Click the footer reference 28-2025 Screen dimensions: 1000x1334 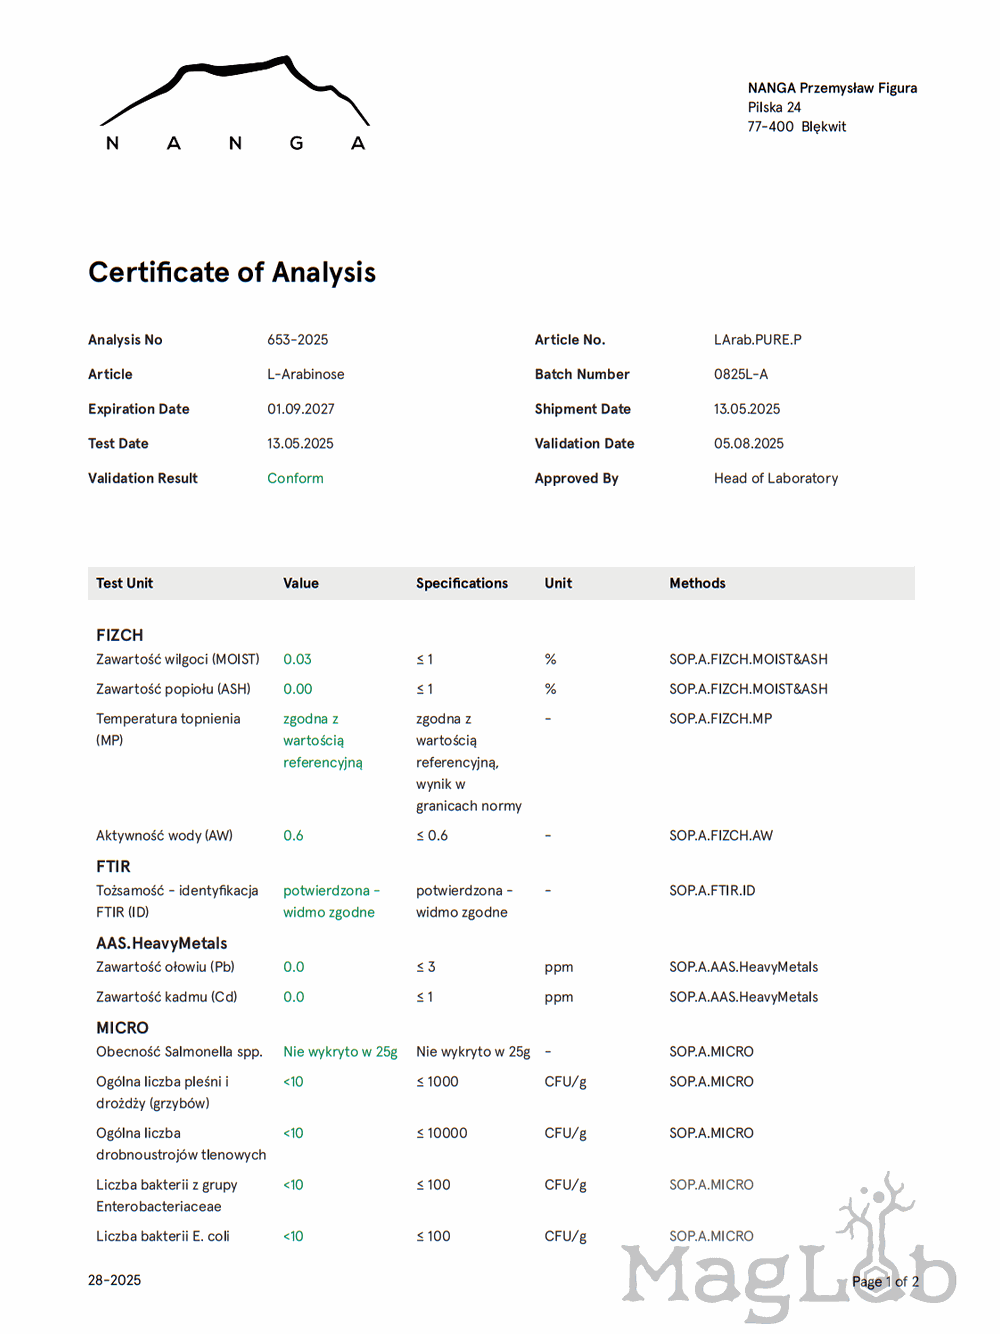115,1280
